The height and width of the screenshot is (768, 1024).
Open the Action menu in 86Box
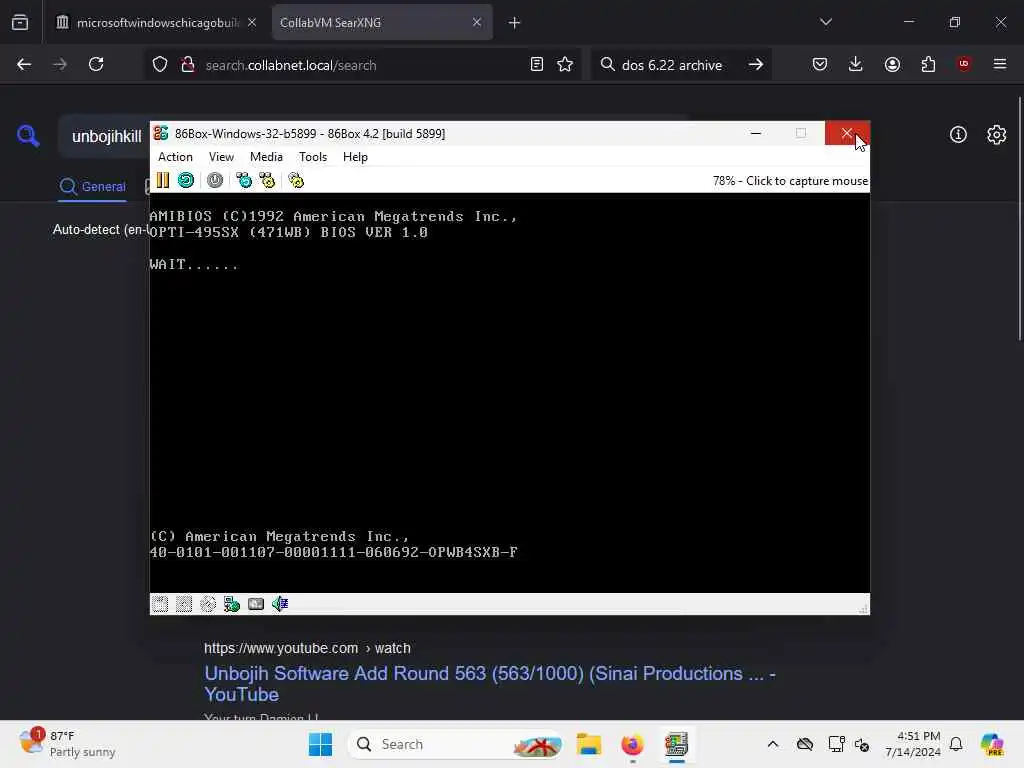(175, 157)
